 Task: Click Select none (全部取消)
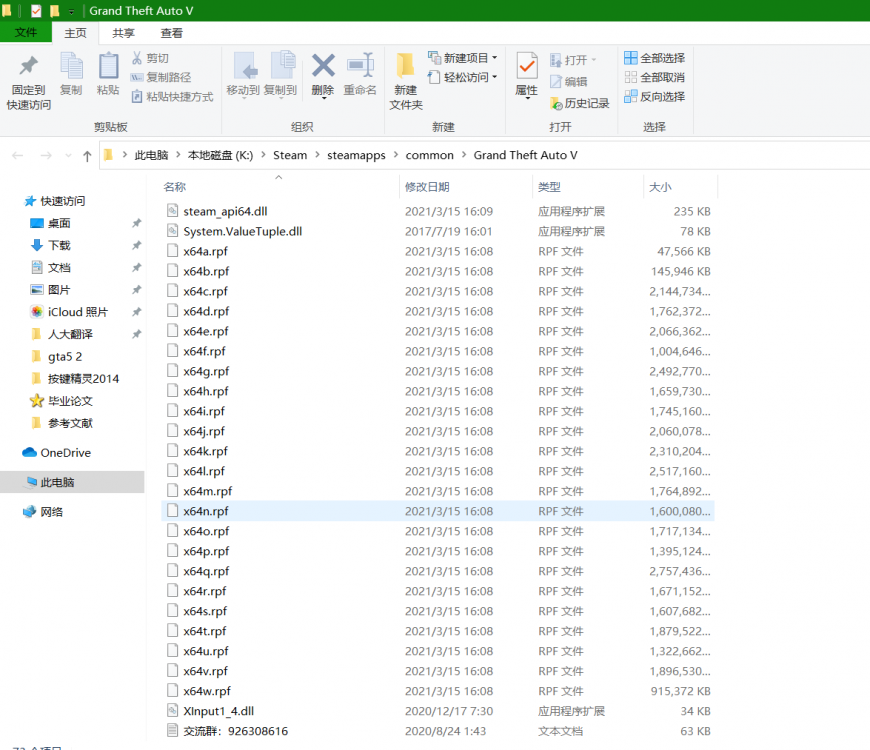[x=655, y=77]
